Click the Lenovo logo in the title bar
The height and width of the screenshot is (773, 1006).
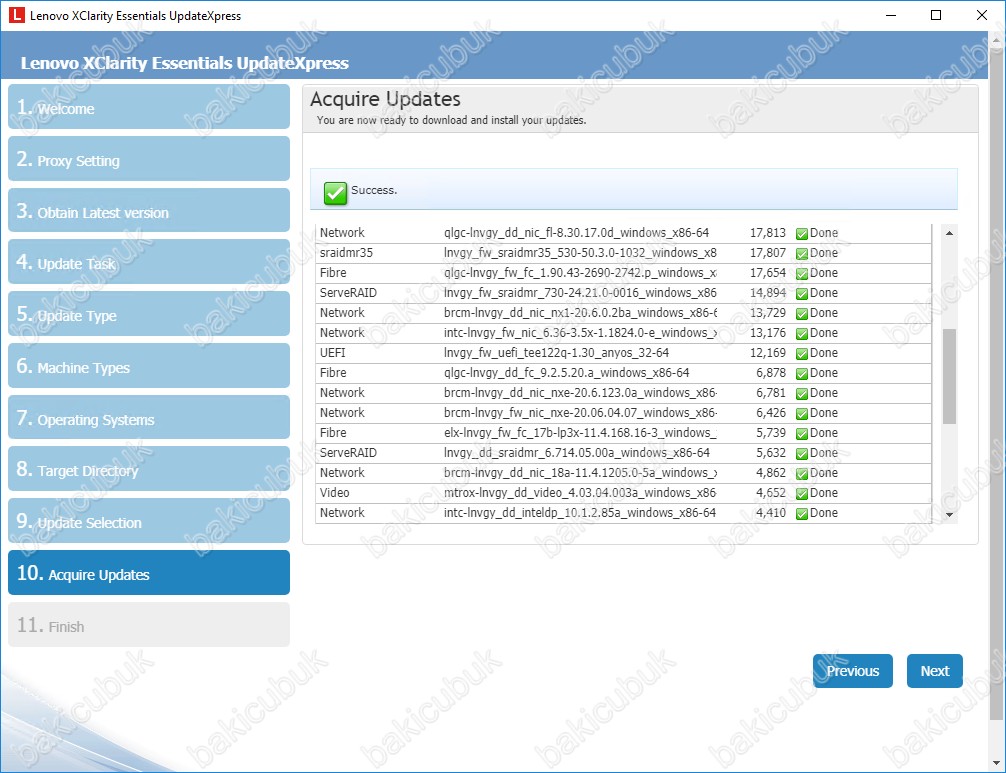[16, 15]
